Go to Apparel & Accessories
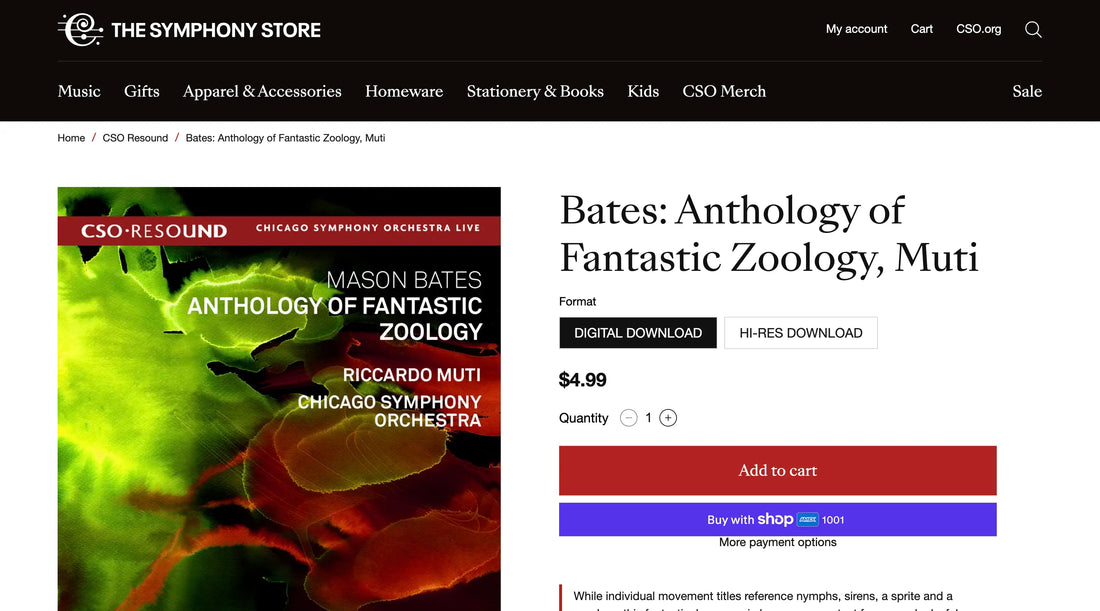Viewport: 1100px width, 611px height. (262, 91)
